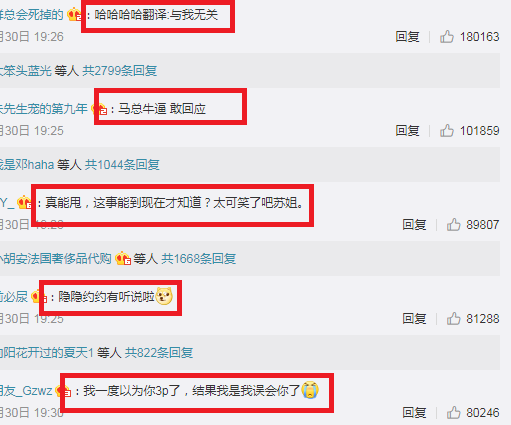Click thumbs-up on the 101859-likes comment

click(447, 130)
